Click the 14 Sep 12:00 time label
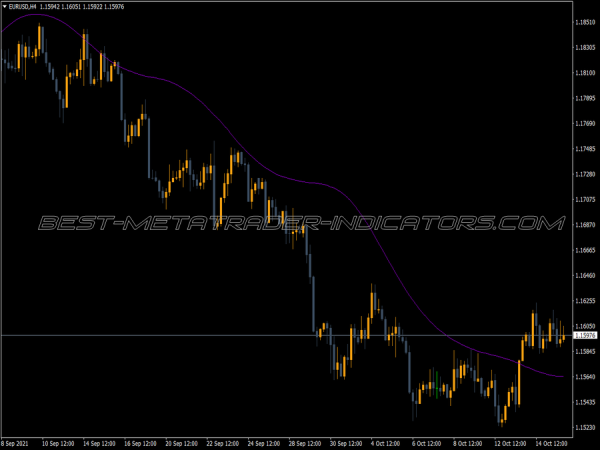 coord(99,443)
